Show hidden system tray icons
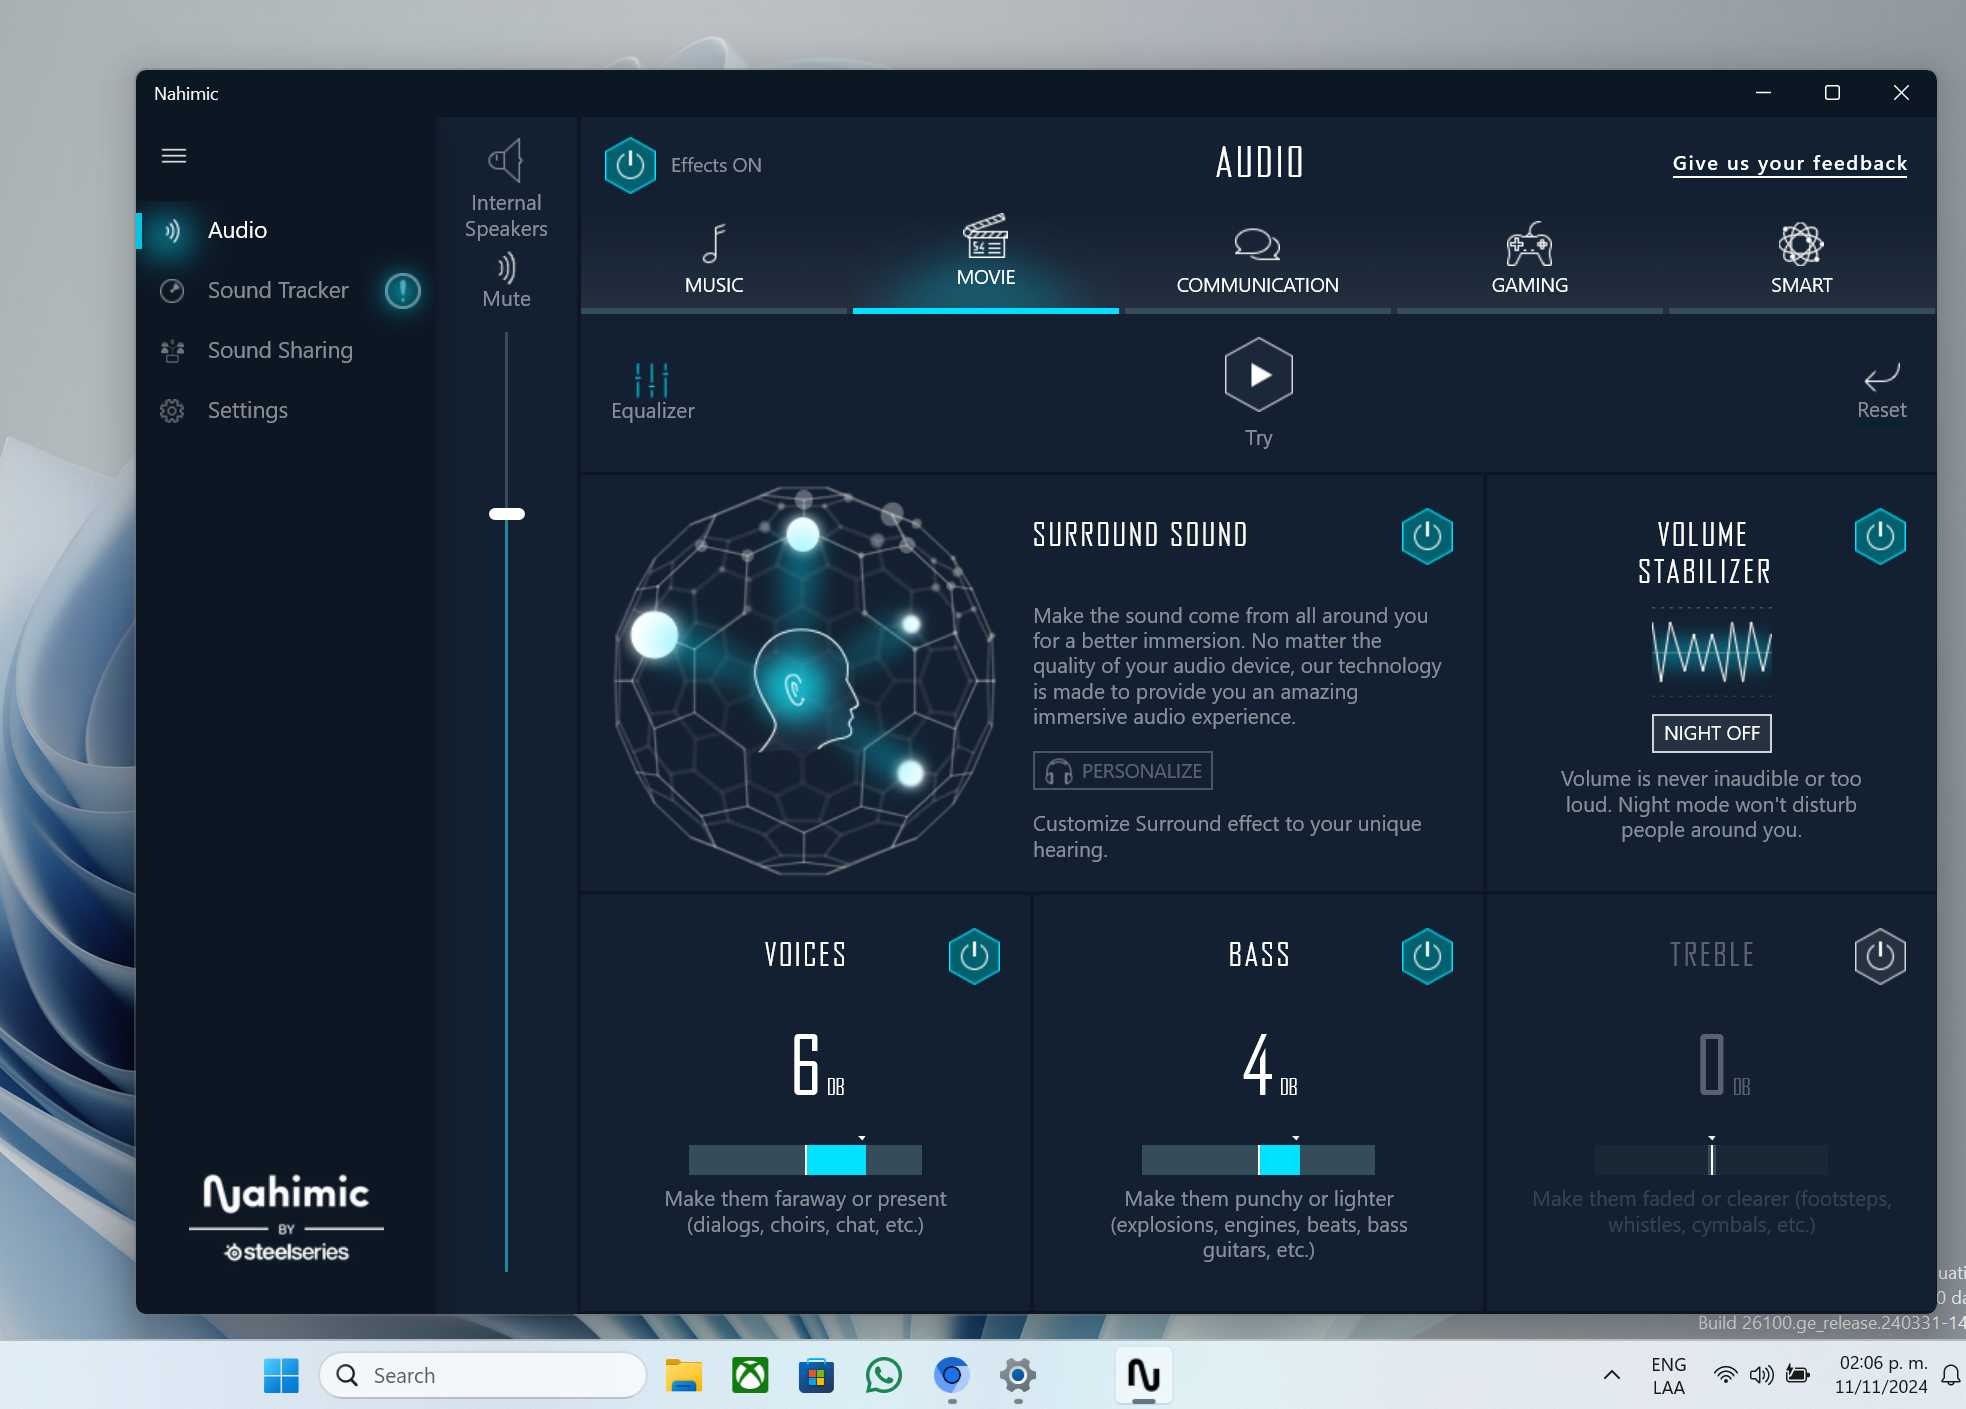 tap(1611, 1375)
